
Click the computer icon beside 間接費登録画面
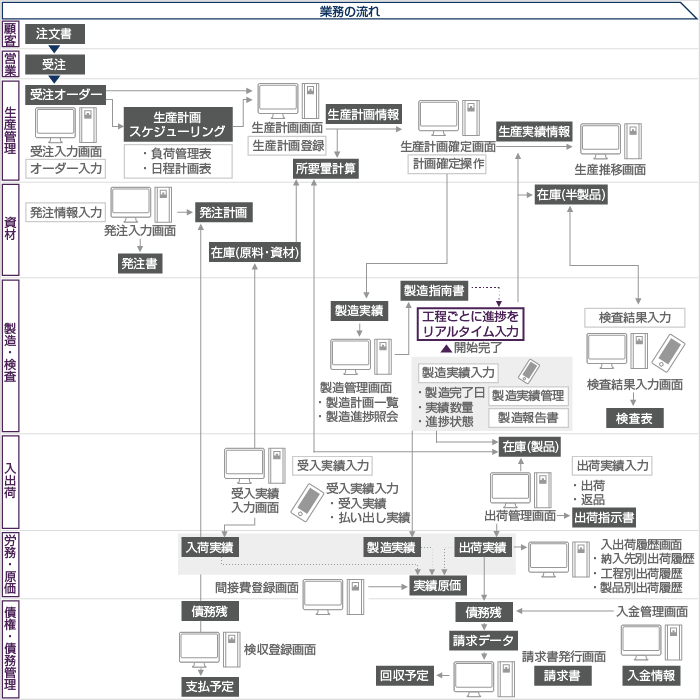pyautogui.click(x=333, y=597)
